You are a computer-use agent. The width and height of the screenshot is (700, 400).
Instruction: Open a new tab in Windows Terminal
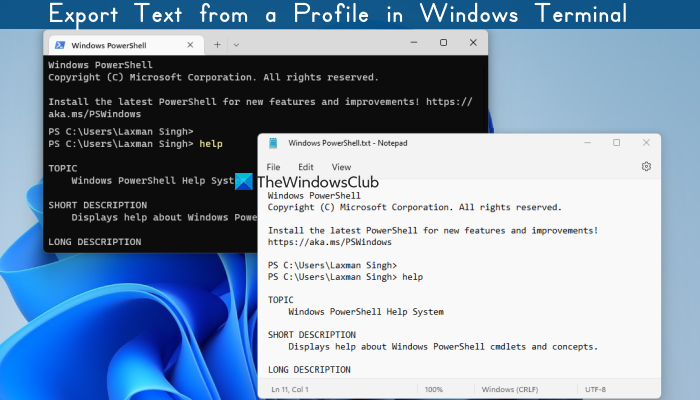click(x=217, y=45)
